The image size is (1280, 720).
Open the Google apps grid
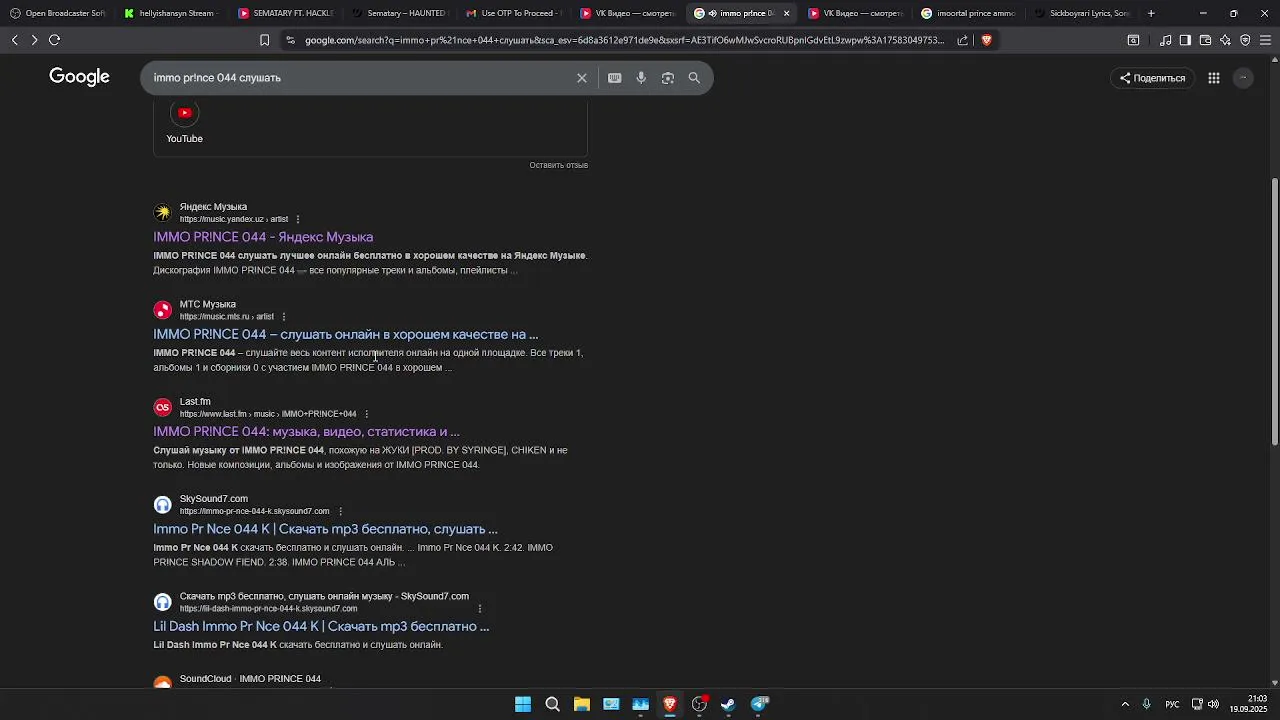coord(1214,78)
